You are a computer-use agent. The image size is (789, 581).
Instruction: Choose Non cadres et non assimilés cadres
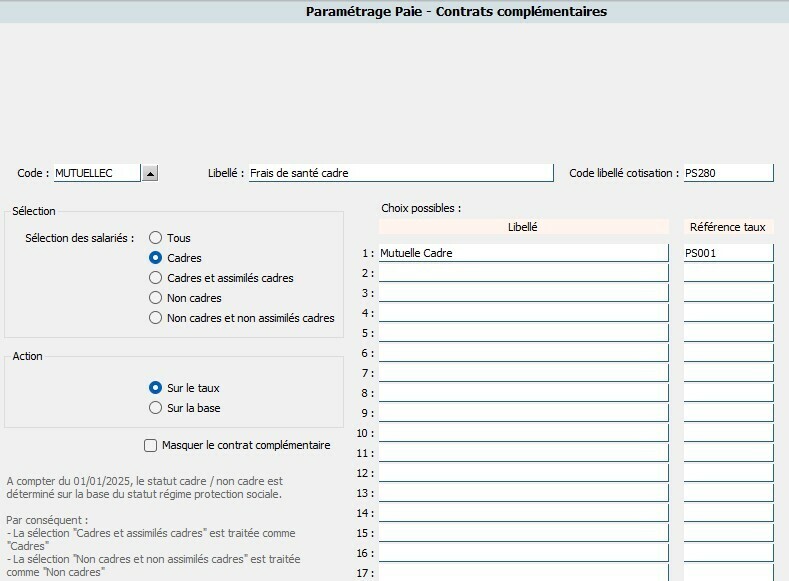tap(155, 318)
